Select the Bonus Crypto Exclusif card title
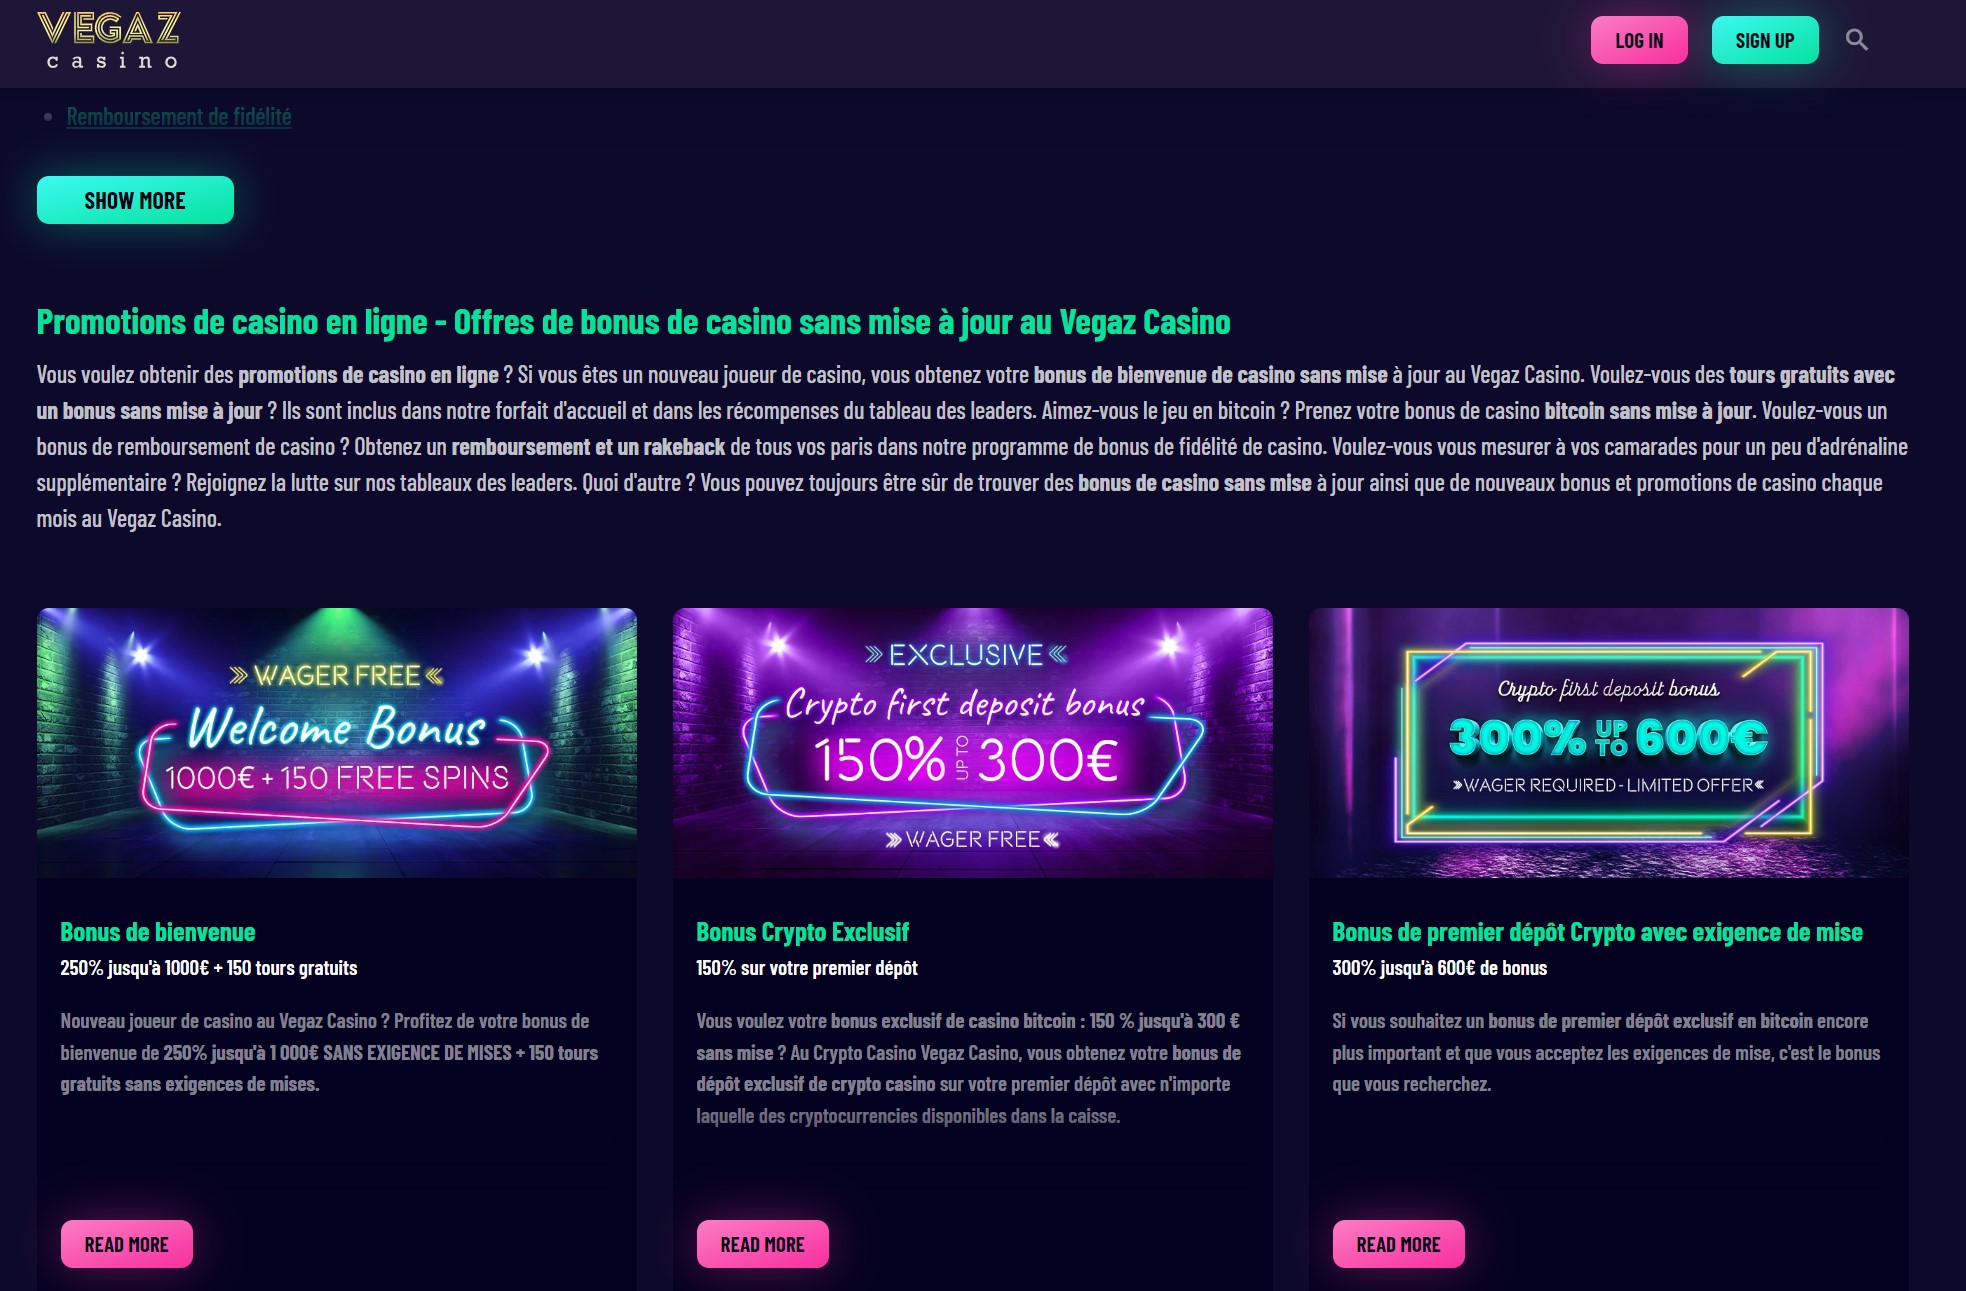The width and height of the screenshot is (1966, 1291). (x=802, y=932)
